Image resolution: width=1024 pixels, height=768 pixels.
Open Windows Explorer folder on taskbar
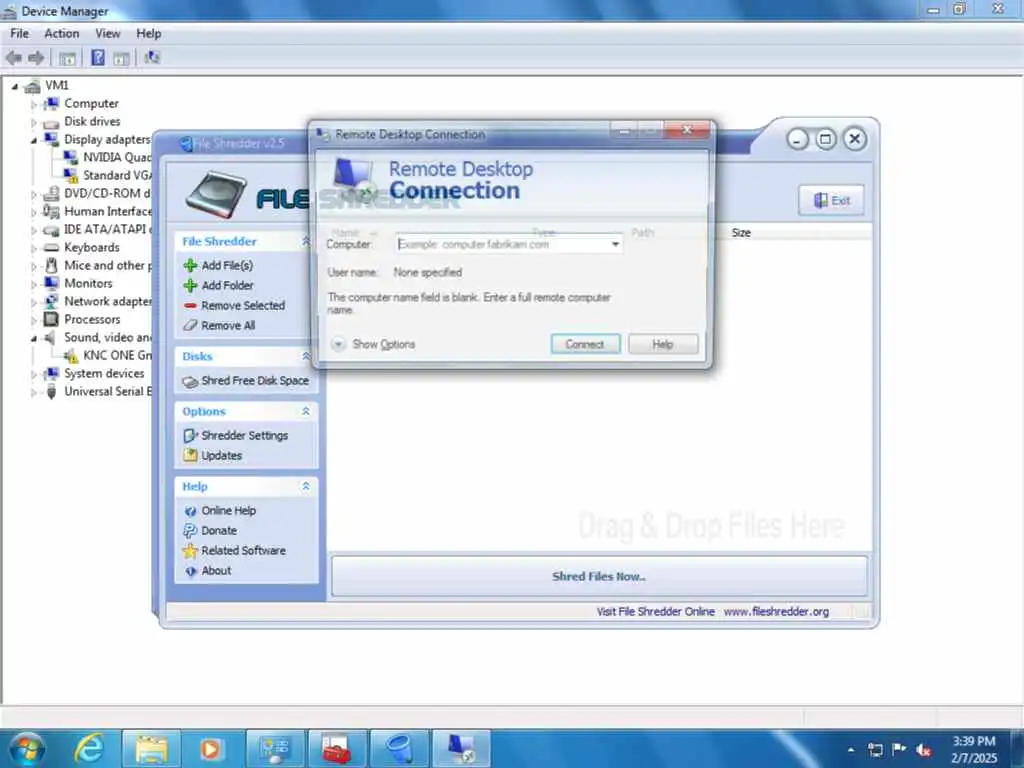[152, 748]
